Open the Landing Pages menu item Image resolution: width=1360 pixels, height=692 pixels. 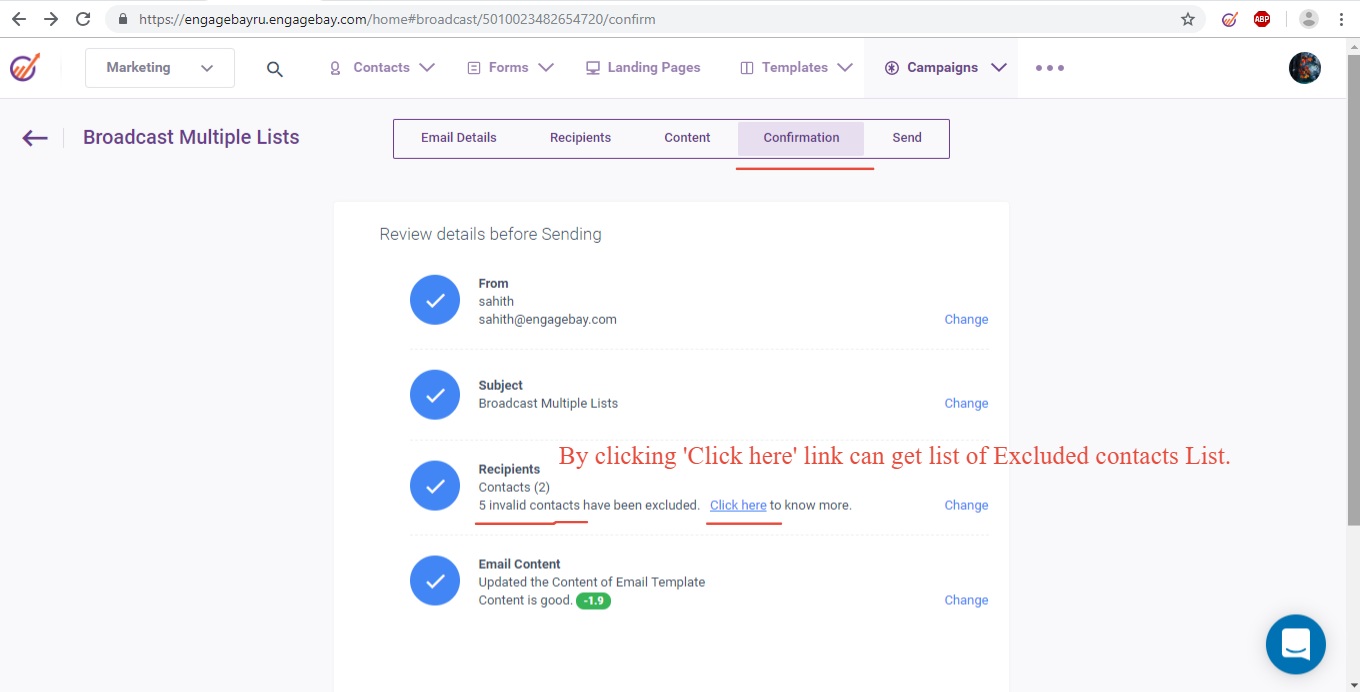(643, 68)
